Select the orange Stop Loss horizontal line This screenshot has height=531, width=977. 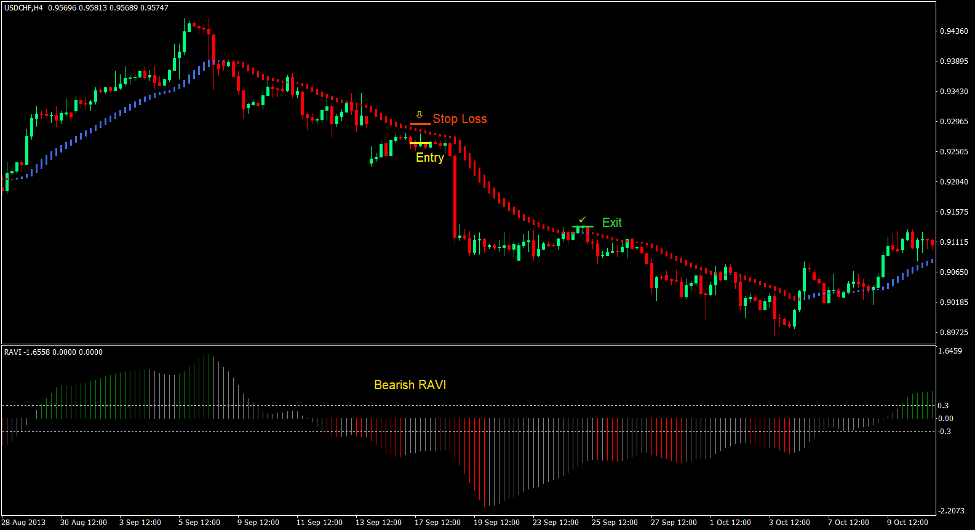(x=419, y=123)
